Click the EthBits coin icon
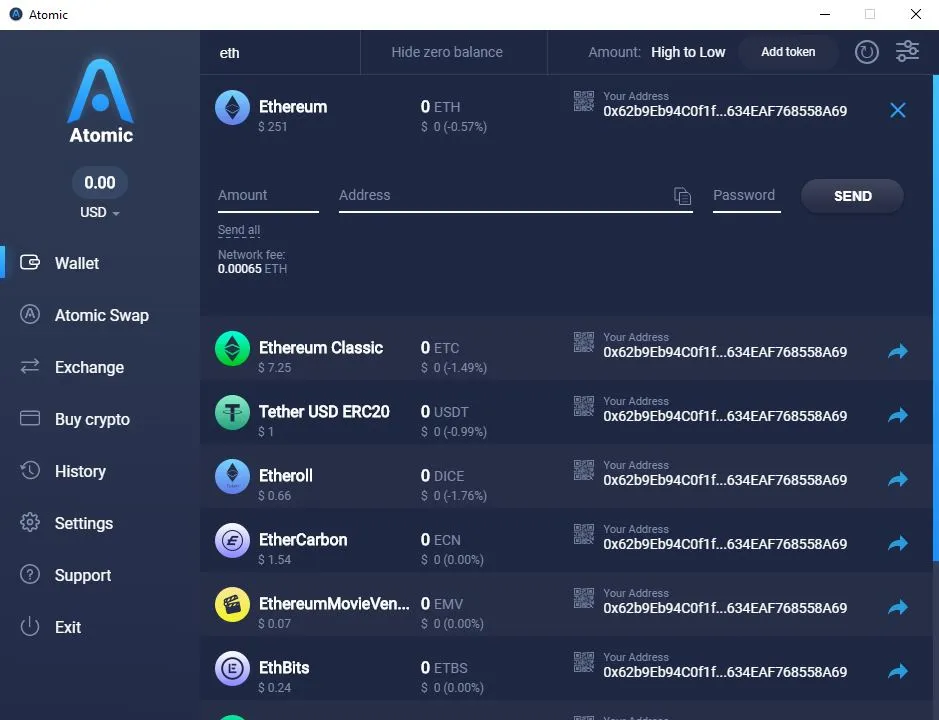The height and width of the screenshot is (720, 939). tap(232, 669)
